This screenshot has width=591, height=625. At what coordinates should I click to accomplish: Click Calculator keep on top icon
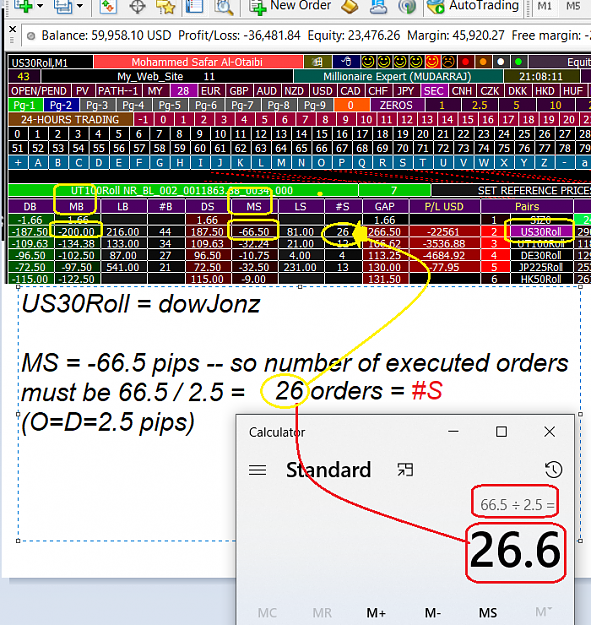[x=405, y=470]
